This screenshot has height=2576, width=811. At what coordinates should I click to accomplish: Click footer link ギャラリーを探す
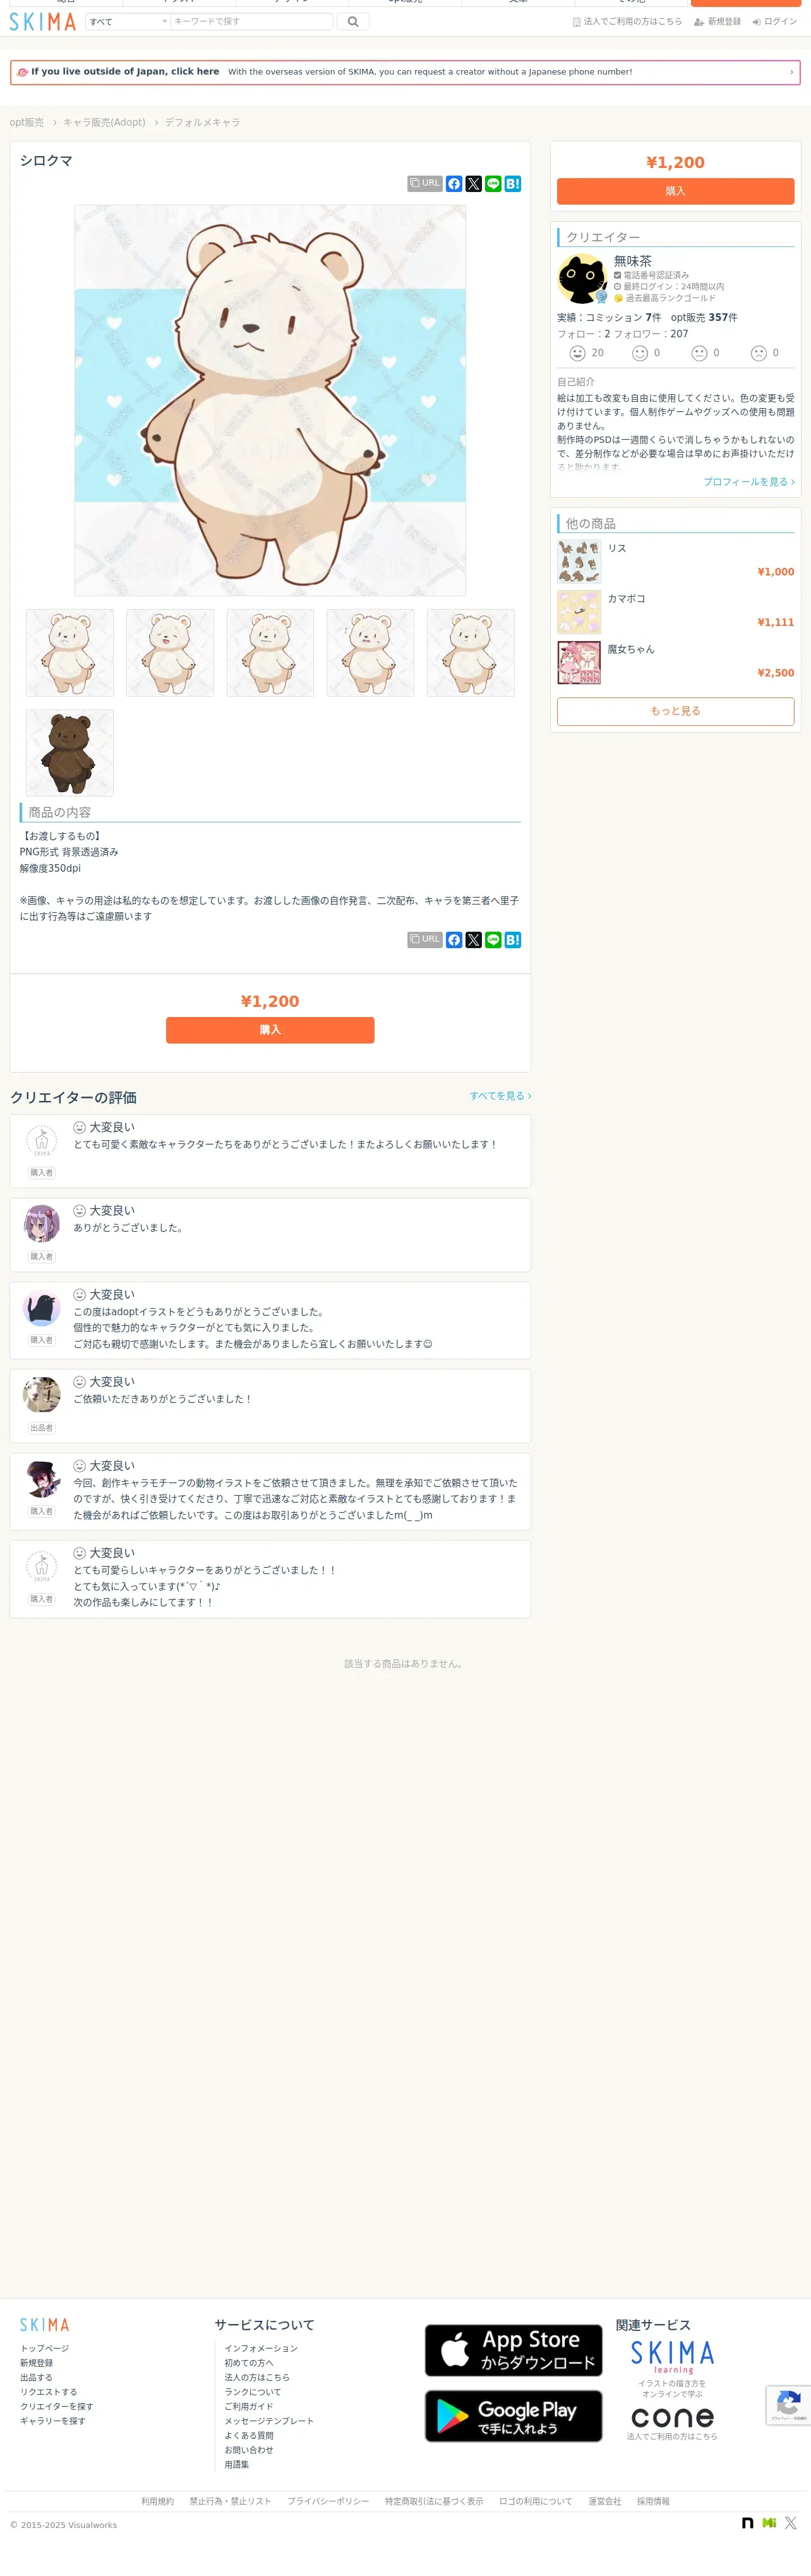pos(53,2421)
